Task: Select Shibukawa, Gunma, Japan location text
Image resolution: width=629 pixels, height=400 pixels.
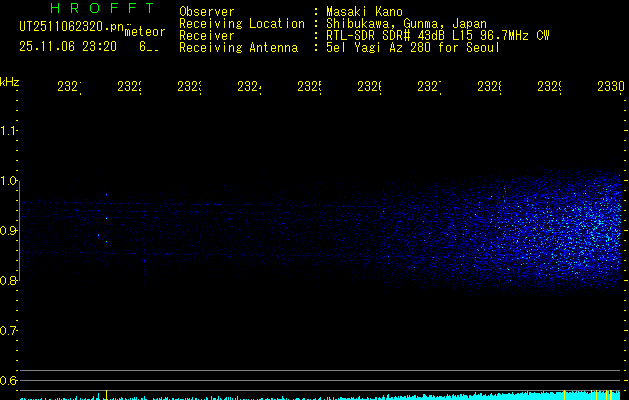Action: tap(406, 24)
